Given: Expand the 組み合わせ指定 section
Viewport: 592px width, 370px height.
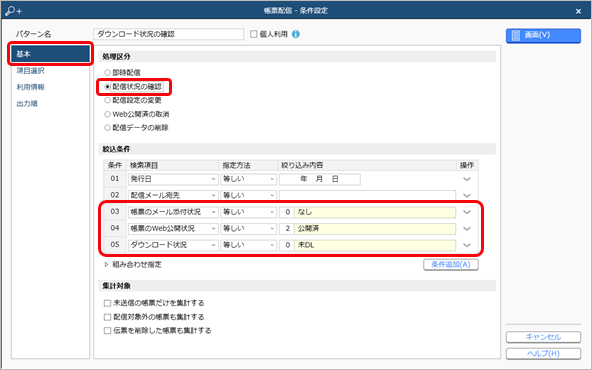Looking at the screenshot, I should pos(106,265).
